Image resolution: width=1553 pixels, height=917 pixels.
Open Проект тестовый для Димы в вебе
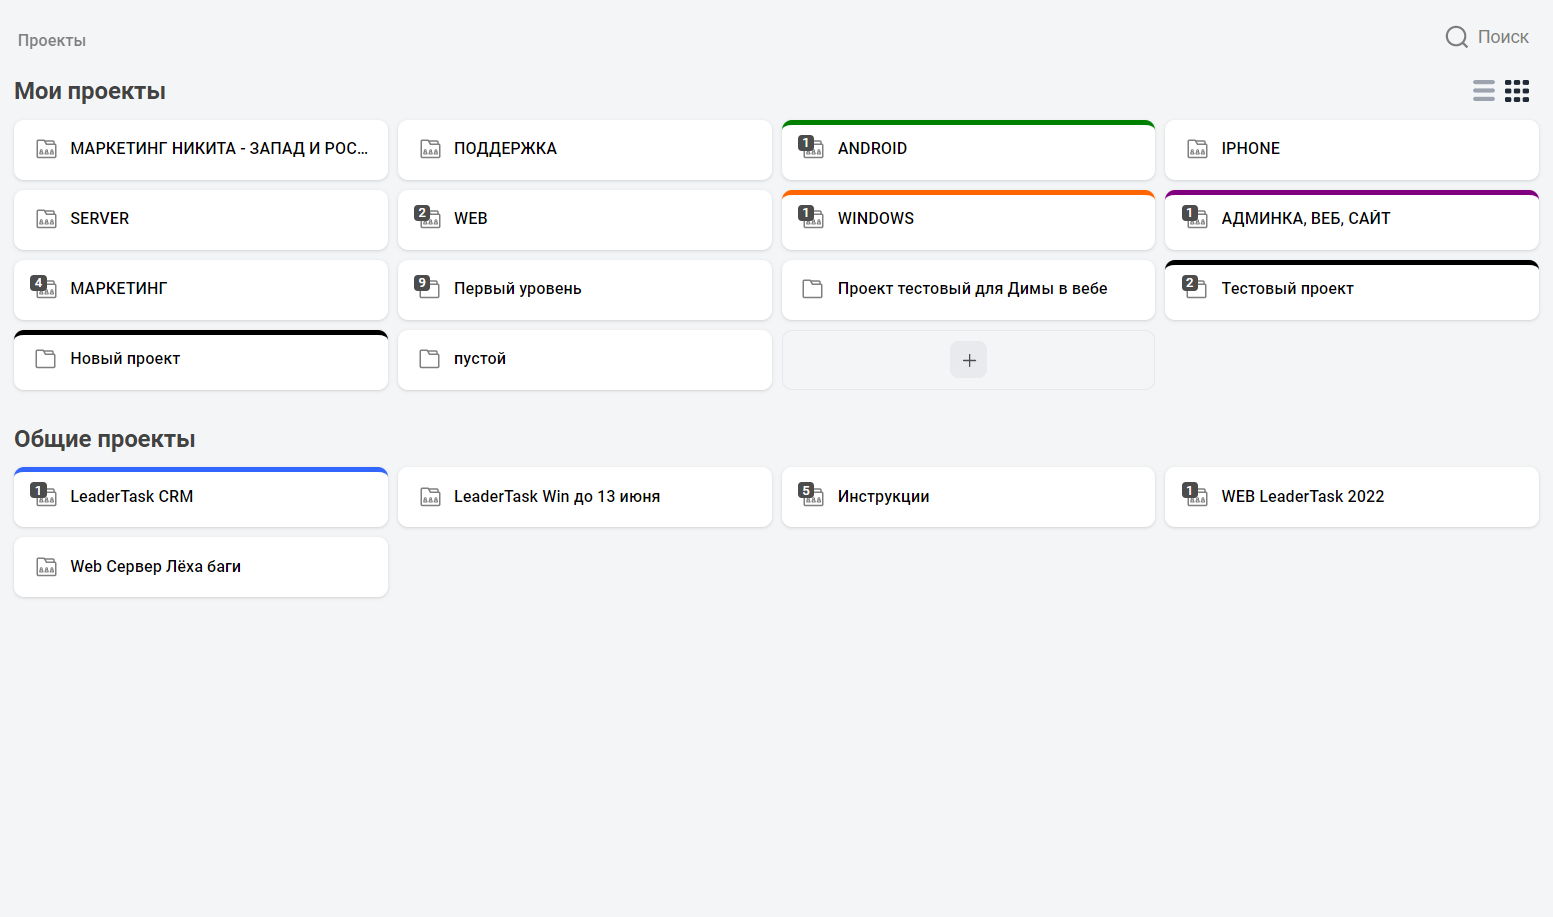pos(968,290)
